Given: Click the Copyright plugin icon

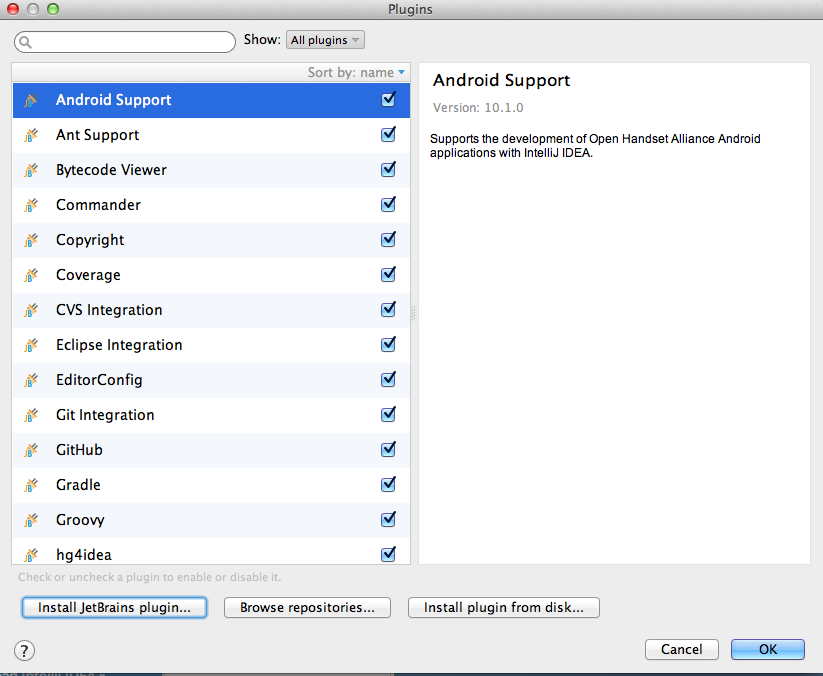Looking at the screenshot, I should click(31, 240).
